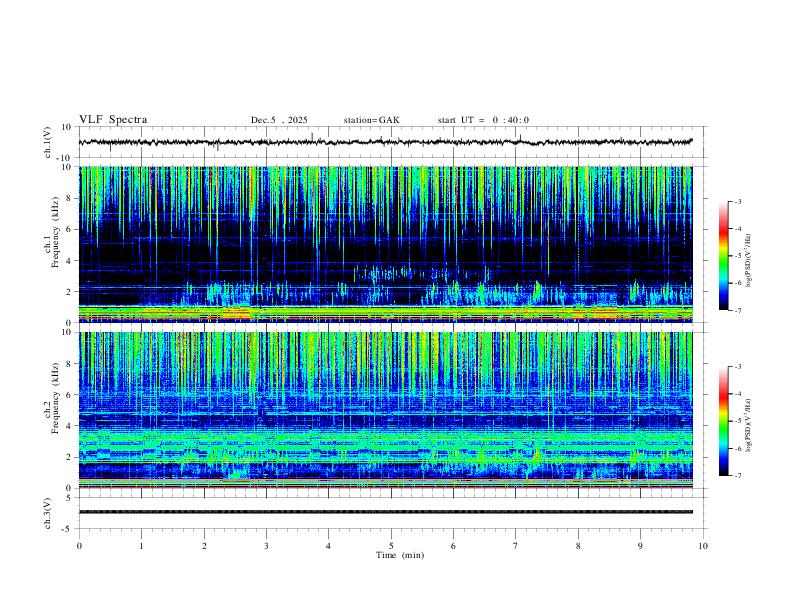Click the ch.1 voltage waveform trace
Image resolution: width=792 pixels, height=612 pixels.
tap(385, 142)
